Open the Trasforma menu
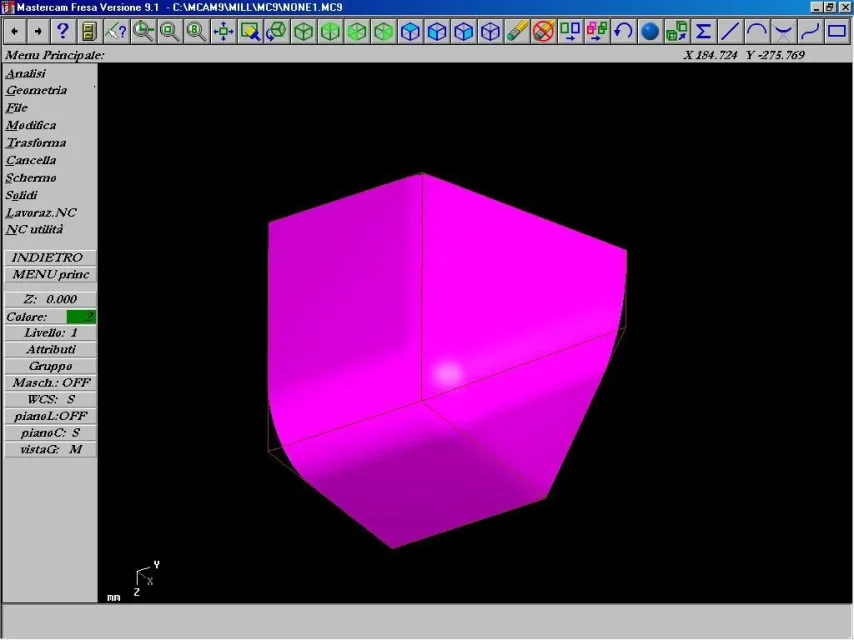854x640 pixels. (36, 143)
